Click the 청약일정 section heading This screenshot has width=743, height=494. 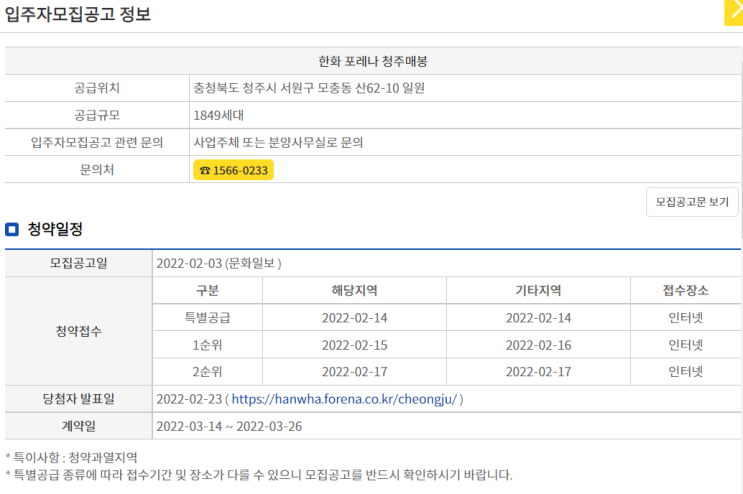click(x=55, y=230)
